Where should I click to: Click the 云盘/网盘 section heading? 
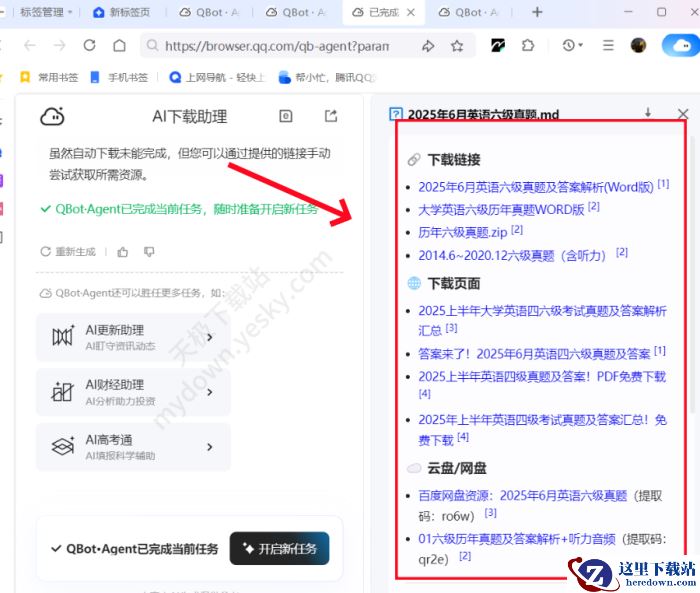[457, 468]
